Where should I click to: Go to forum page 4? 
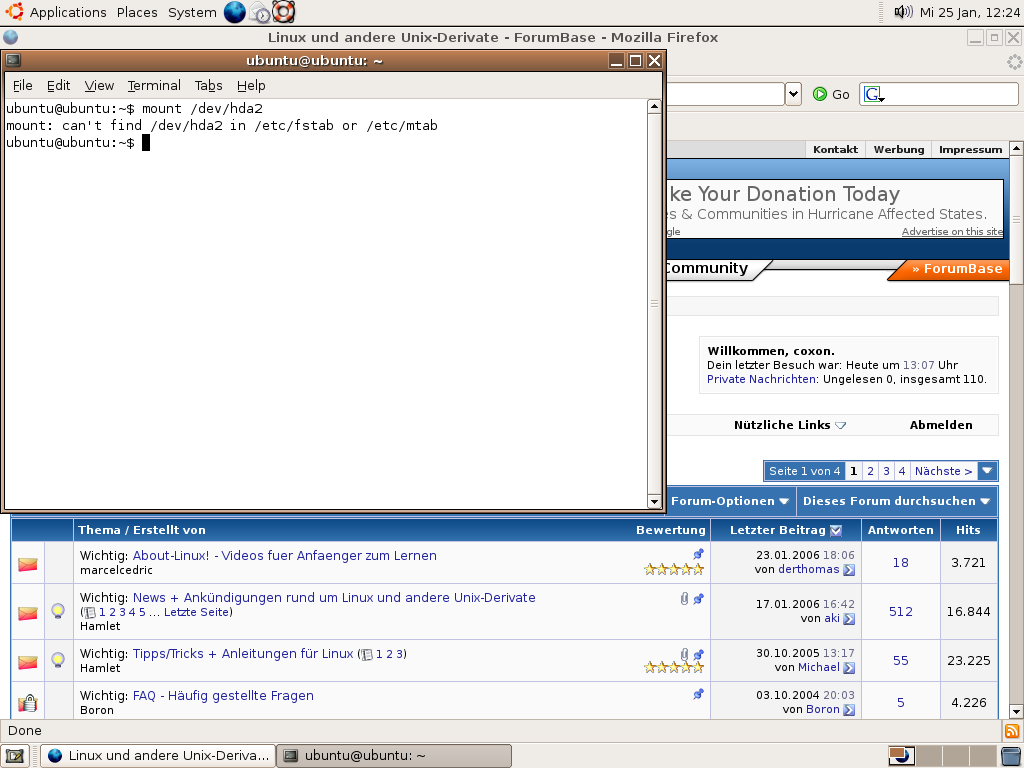tap(902, 471)
